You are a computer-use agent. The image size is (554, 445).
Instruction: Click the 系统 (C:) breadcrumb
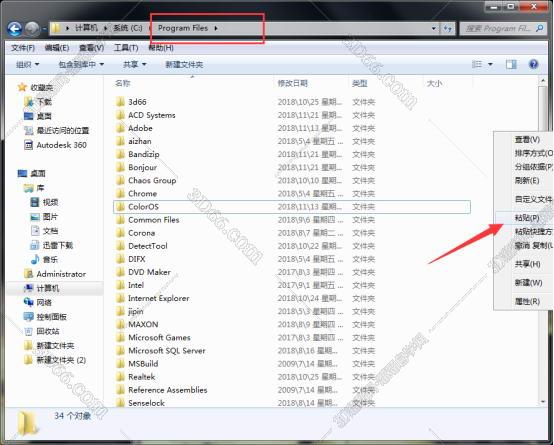tap(128, 28)
